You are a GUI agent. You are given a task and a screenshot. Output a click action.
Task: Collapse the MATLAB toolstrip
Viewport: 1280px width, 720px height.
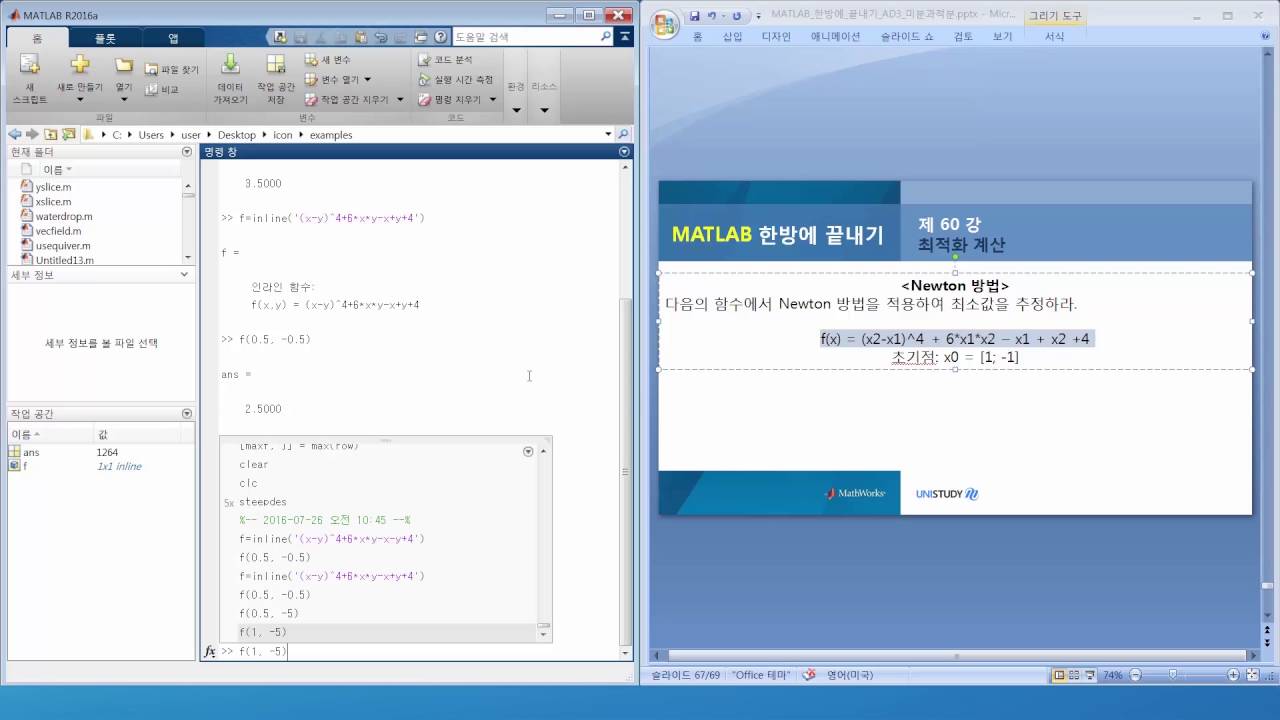coord(624,37)
